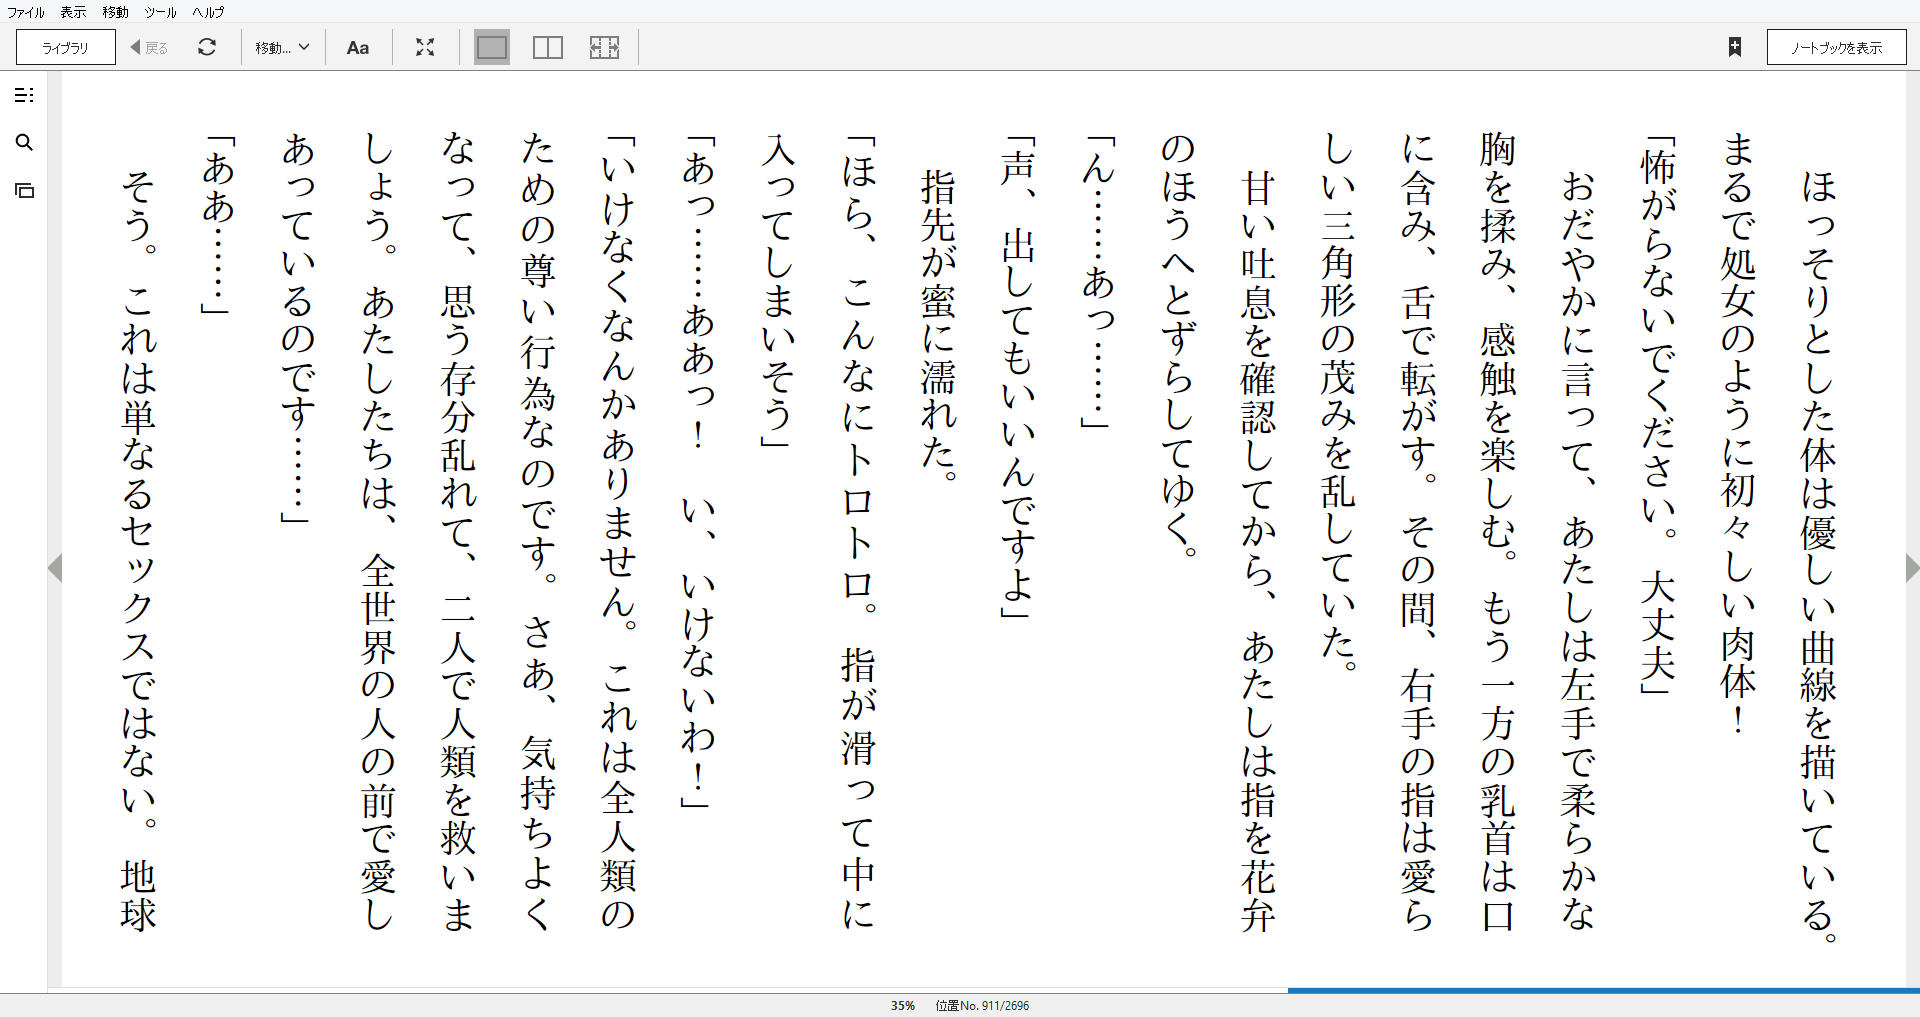This screenshot has height=1017, width=1920.
Task: Go back with the 戻る button
Action: [x=149, y=47]
